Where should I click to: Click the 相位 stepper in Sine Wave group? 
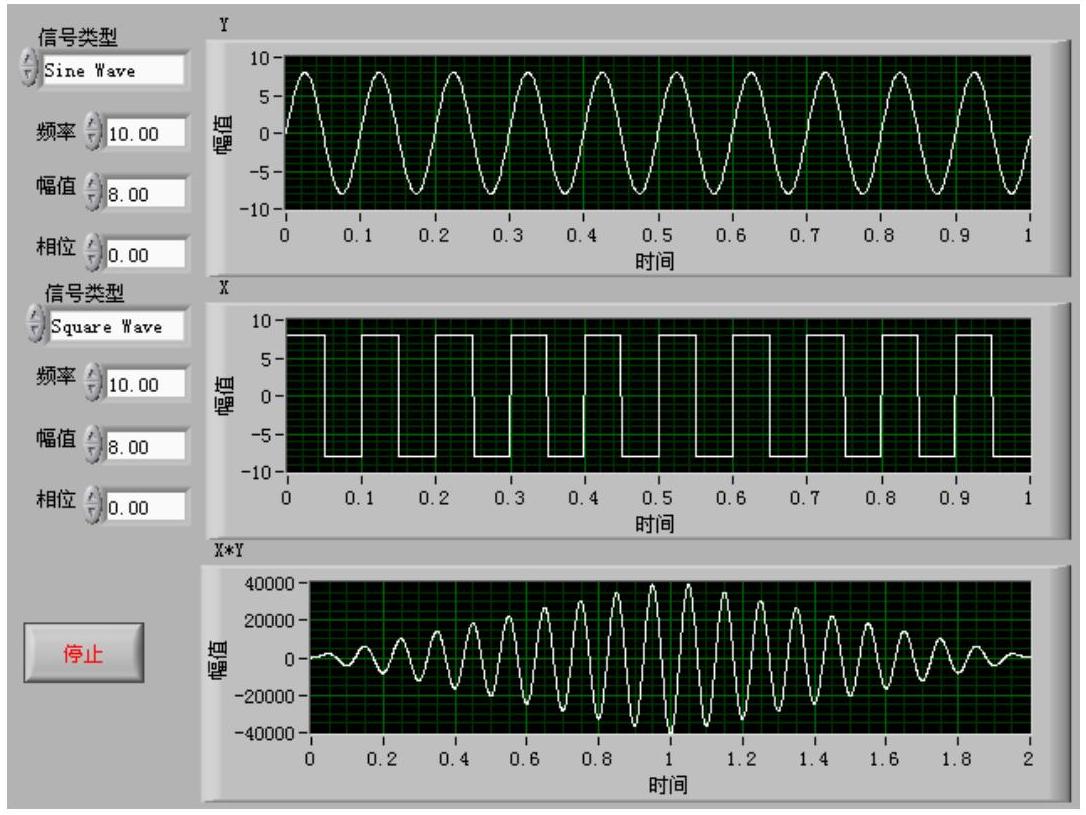click(x=93, y=251)
